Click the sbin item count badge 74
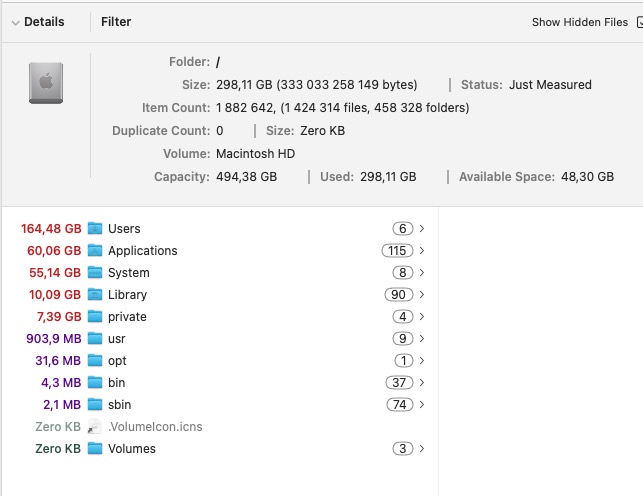The image size is (643, 496). [399, 405]
